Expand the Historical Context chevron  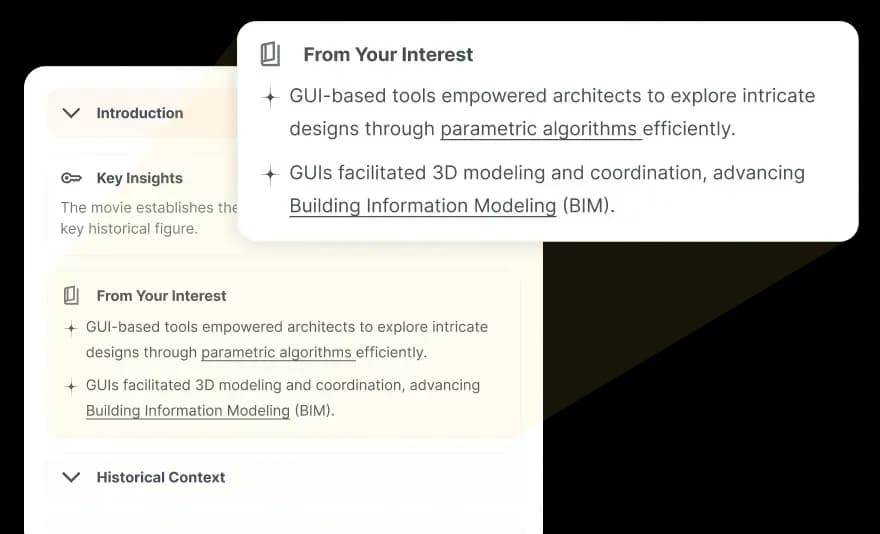[71, 477]
